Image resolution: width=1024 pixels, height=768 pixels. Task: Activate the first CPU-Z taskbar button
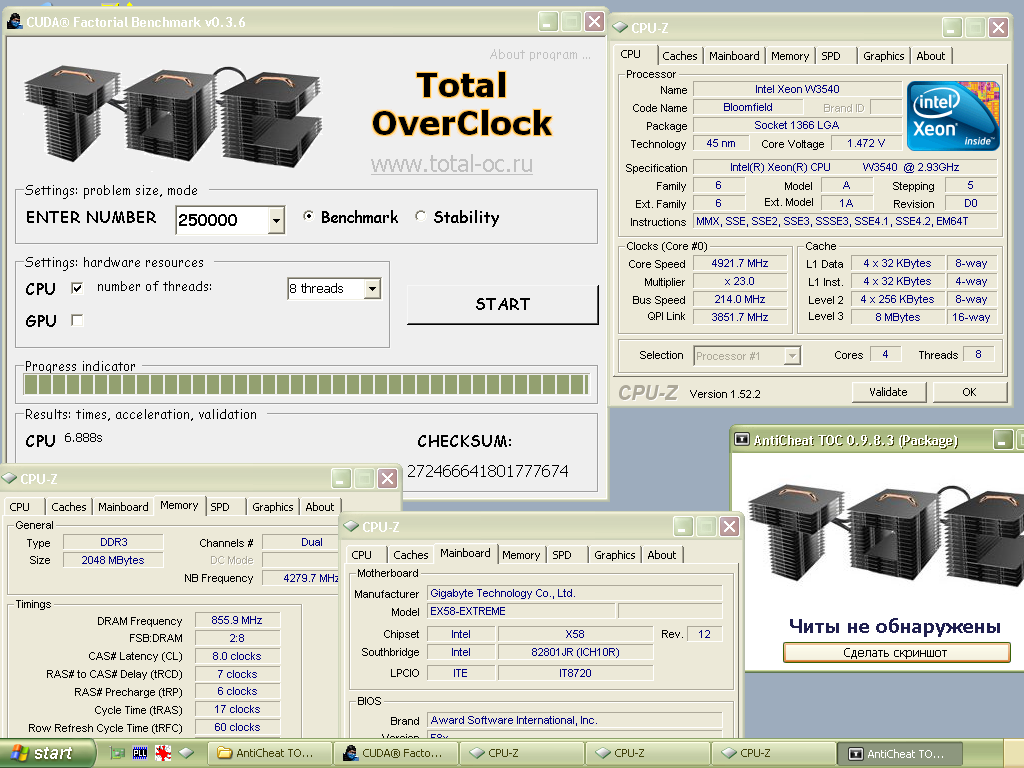[522, 753]
